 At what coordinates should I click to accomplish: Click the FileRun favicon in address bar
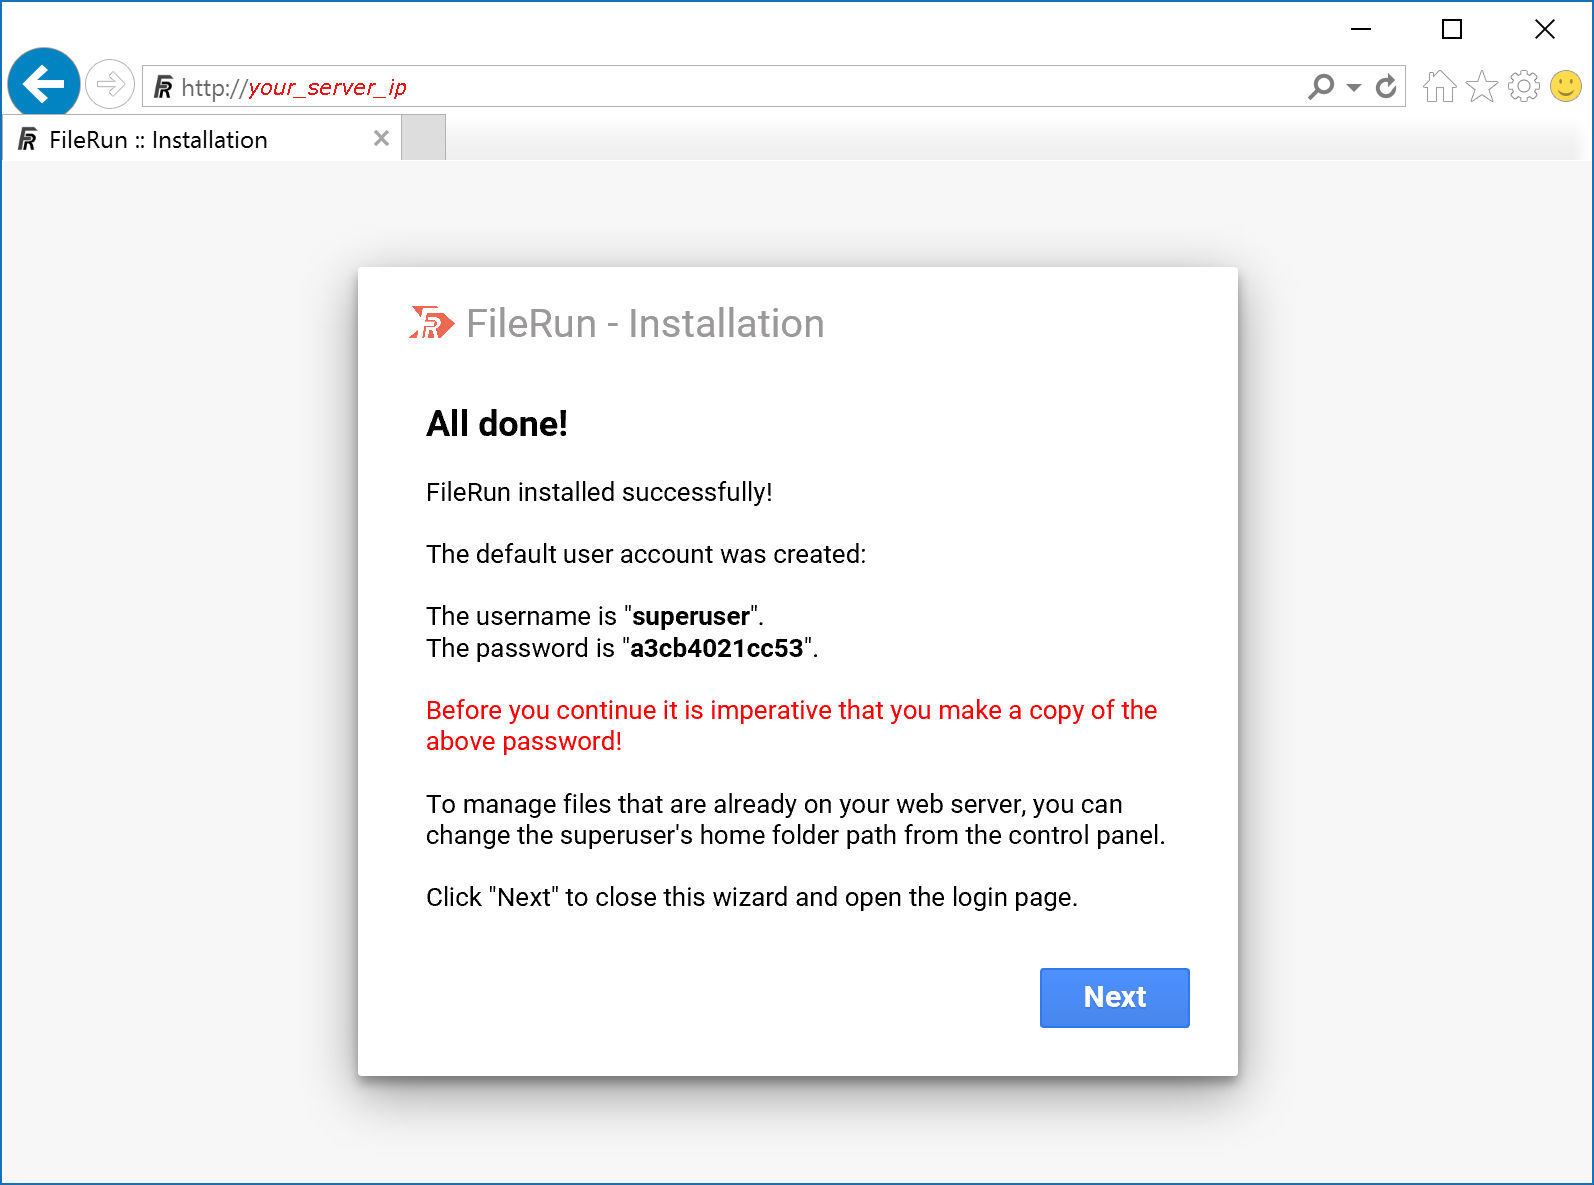point(163,88)
